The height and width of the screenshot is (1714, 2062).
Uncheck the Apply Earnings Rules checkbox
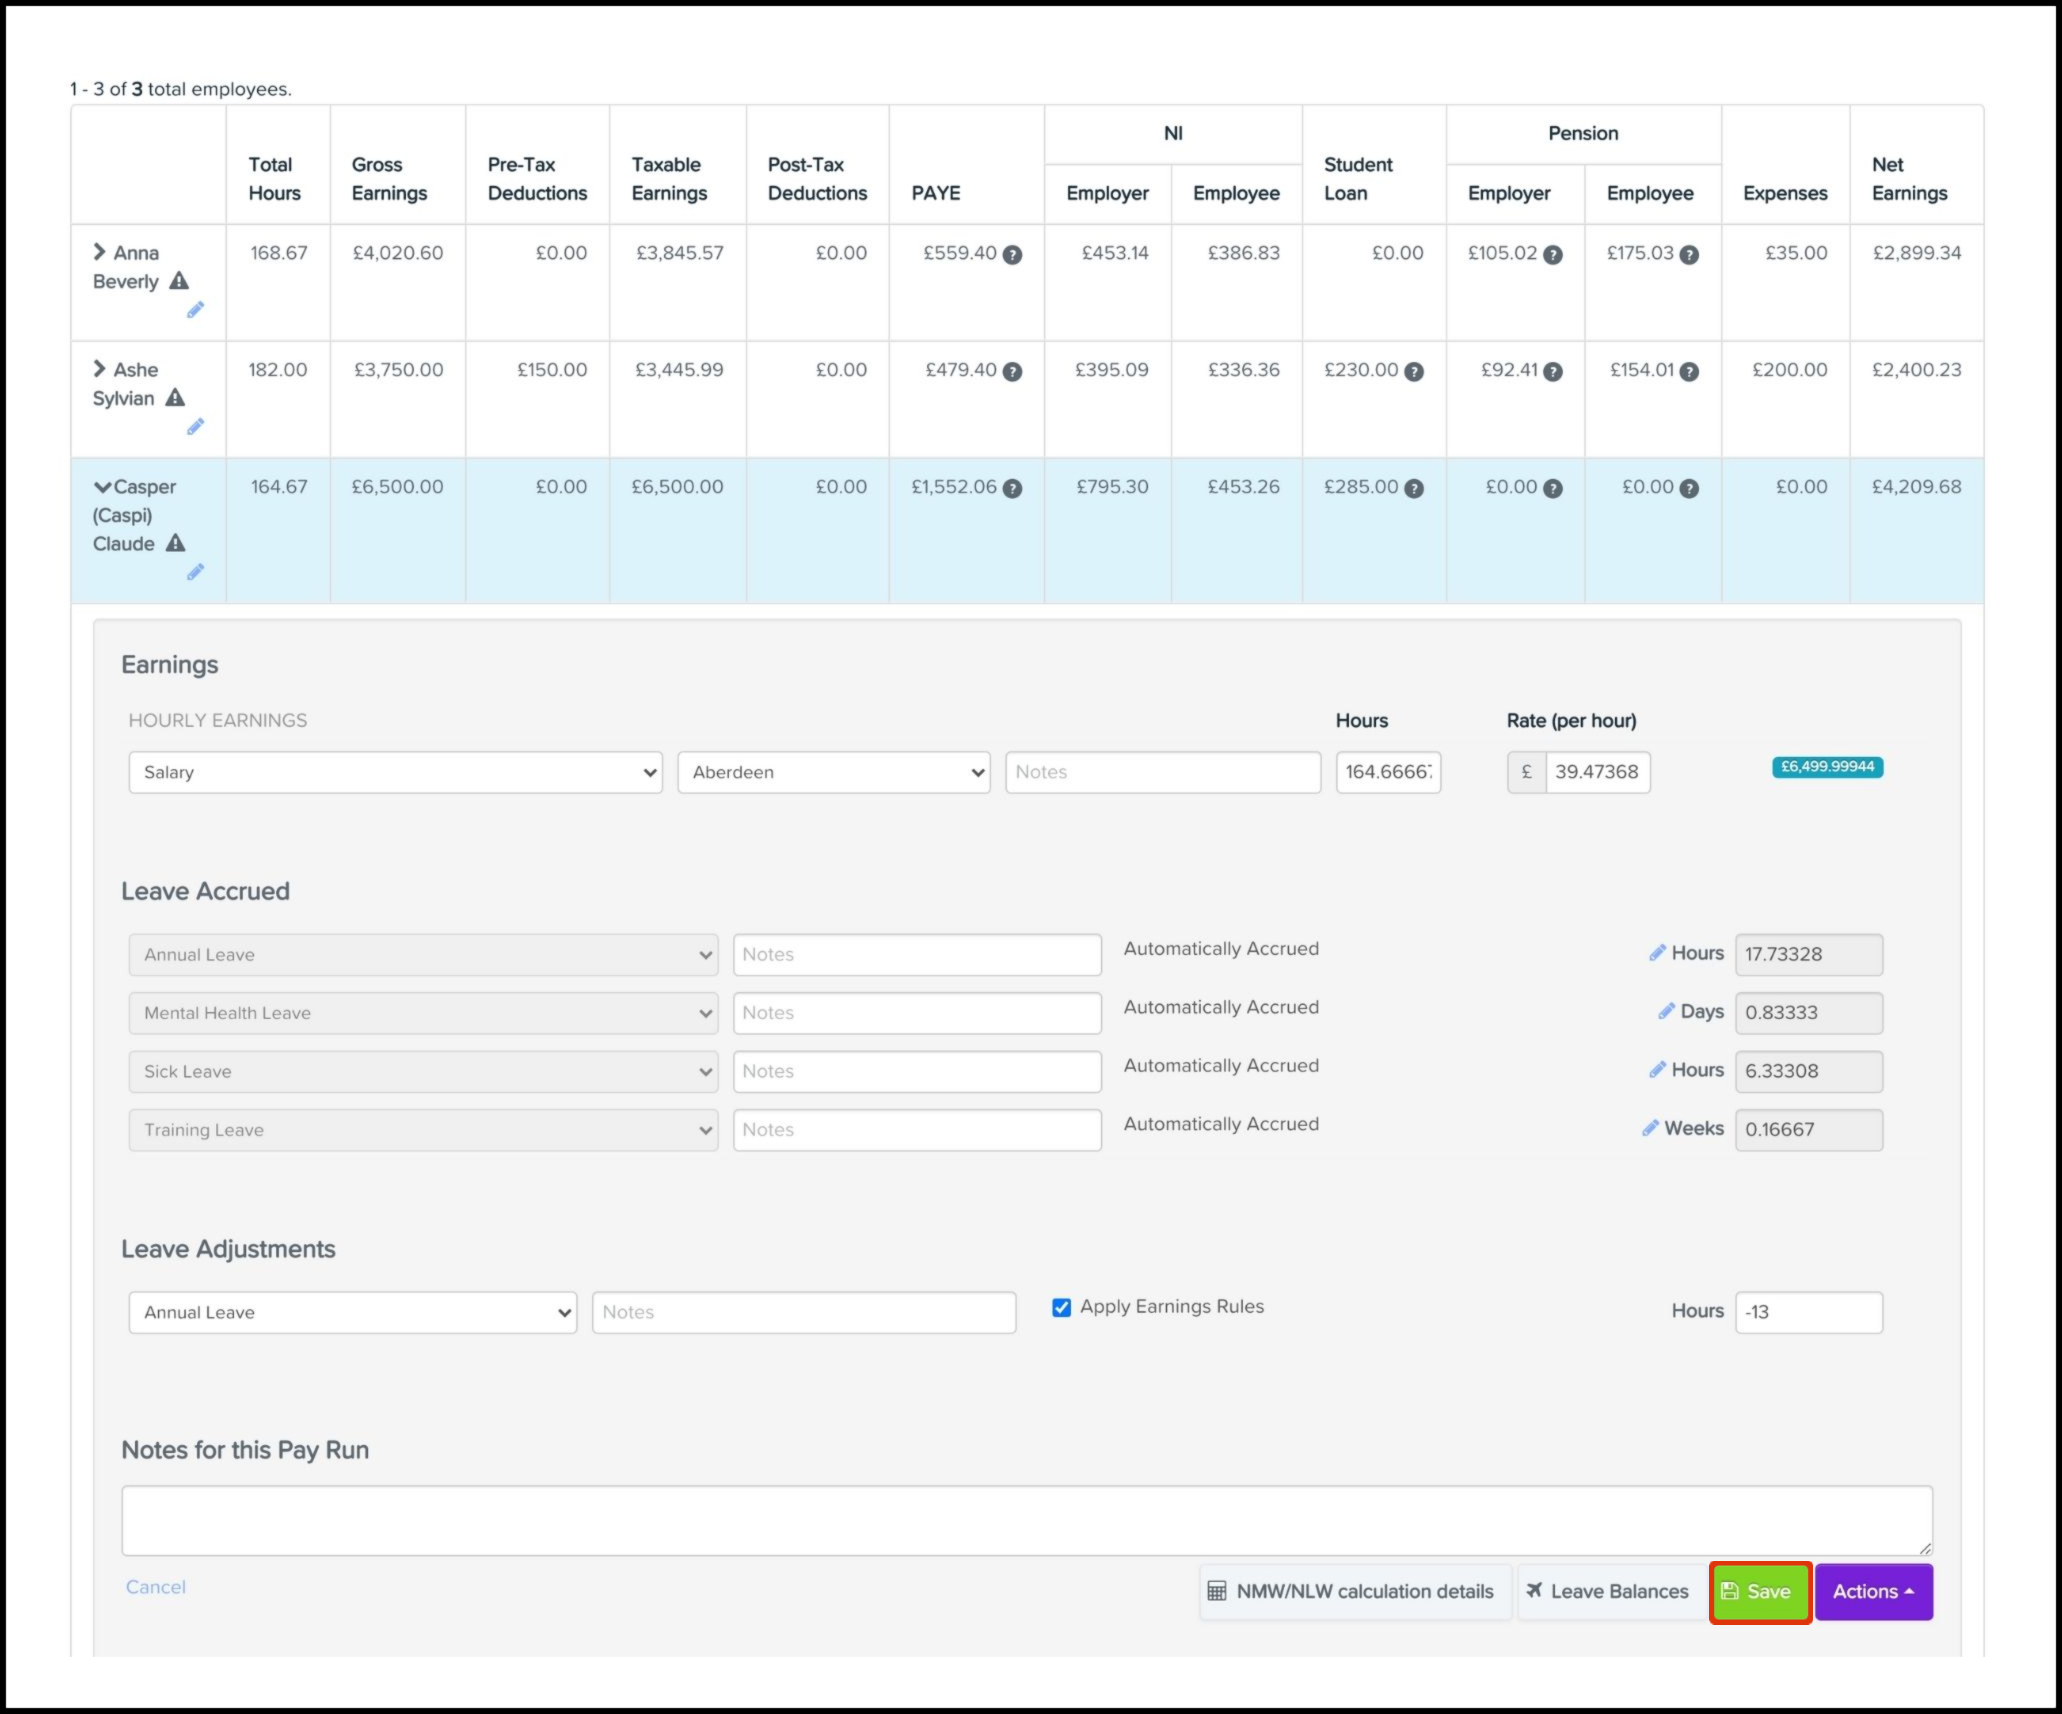click(x=1062, y=1308)
